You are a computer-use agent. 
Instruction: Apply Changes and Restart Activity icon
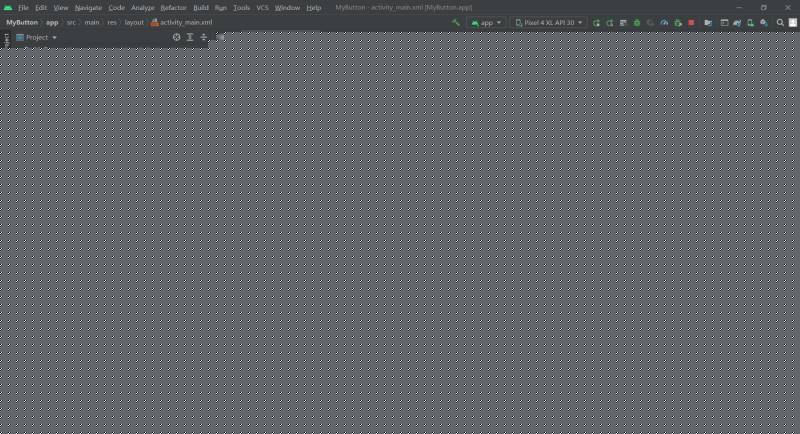point(610,22)
